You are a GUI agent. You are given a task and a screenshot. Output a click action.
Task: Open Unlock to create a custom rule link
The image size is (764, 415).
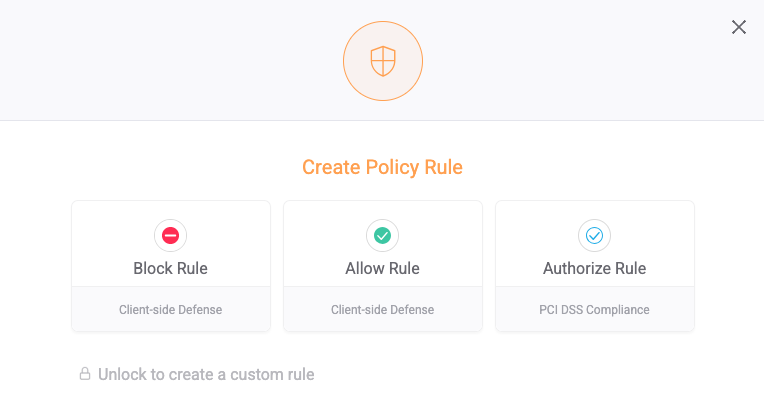pos(197,374)
